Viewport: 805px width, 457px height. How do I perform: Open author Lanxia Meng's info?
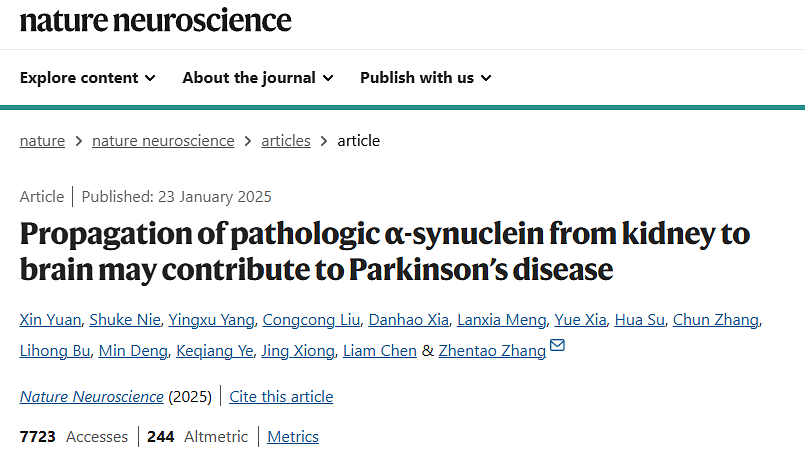(x=501, y=320)
